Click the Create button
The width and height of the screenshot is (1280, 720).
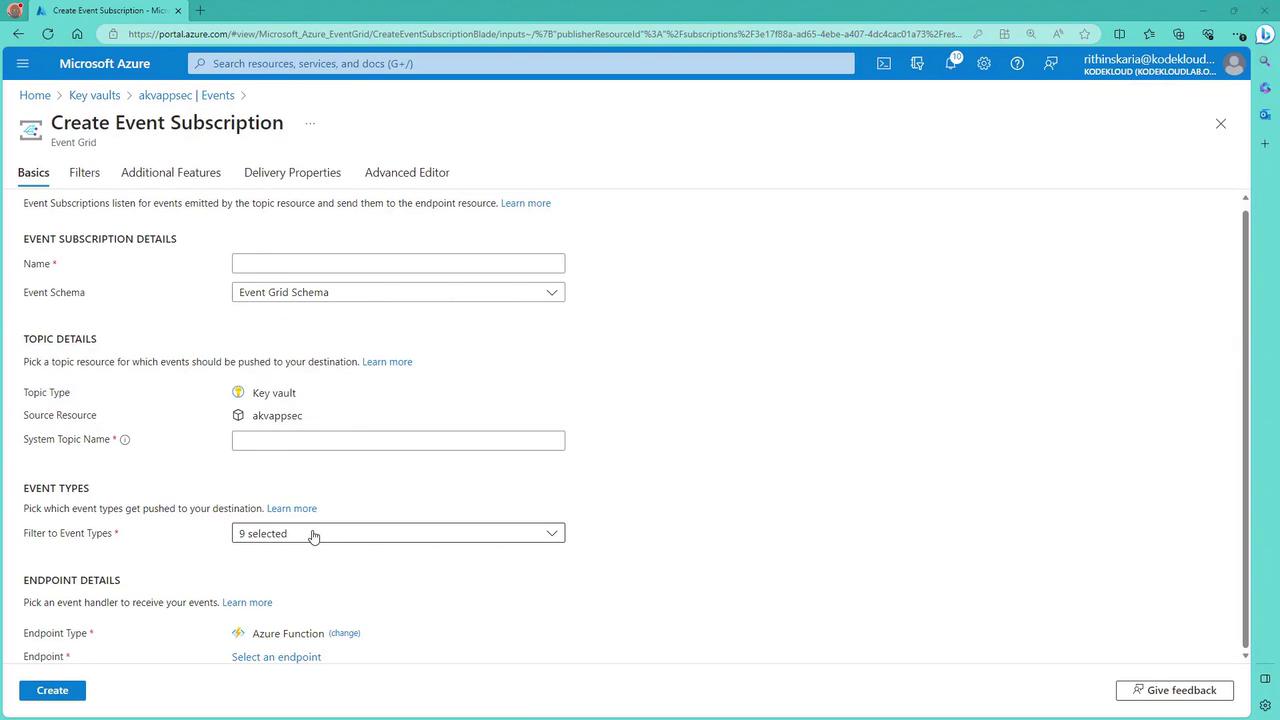pos(52,690)
